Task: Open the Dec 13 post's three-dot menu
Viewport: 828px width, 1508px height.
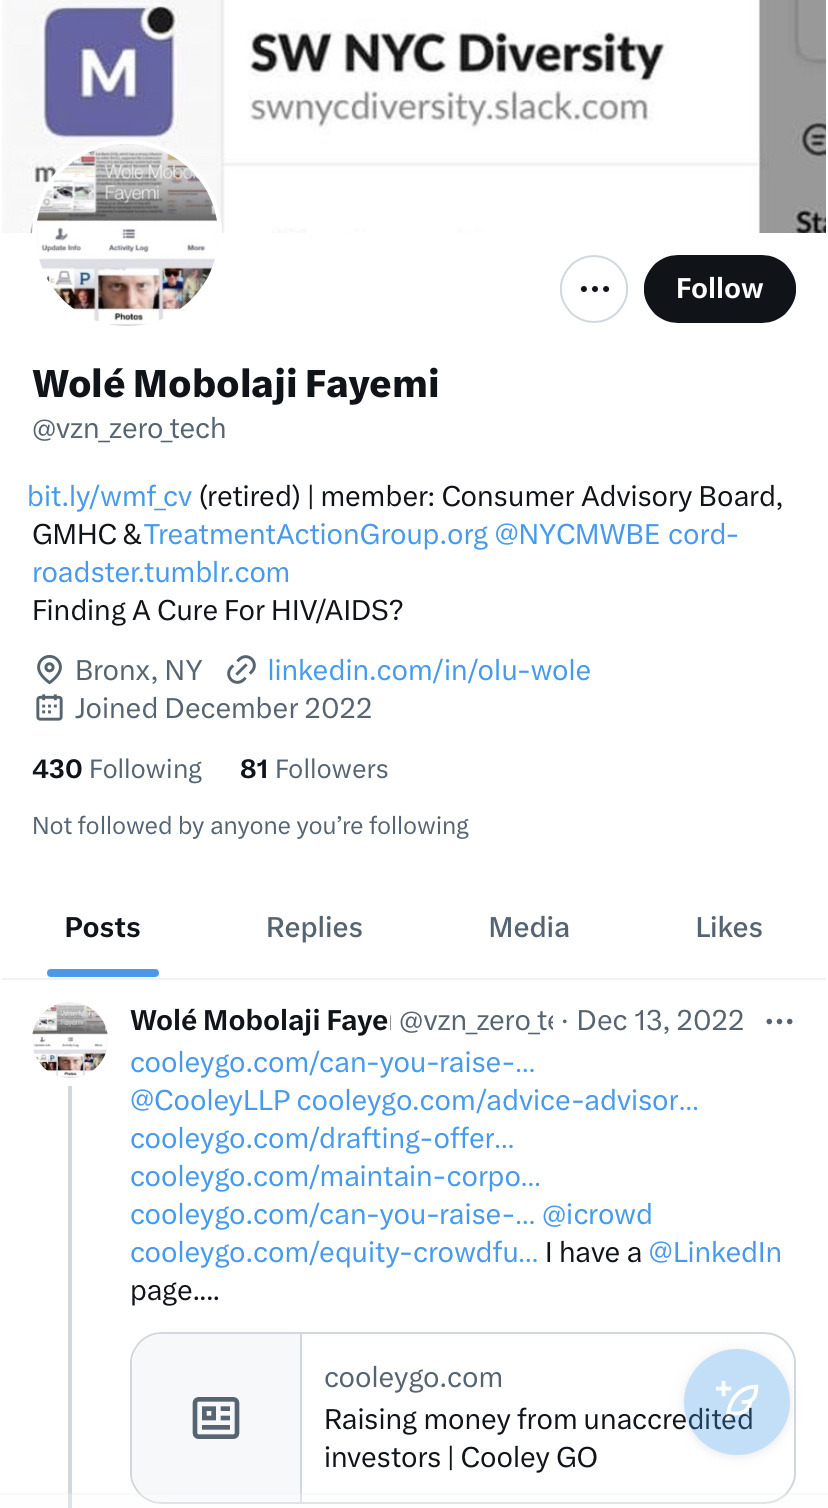Action: click(778, 1021)
